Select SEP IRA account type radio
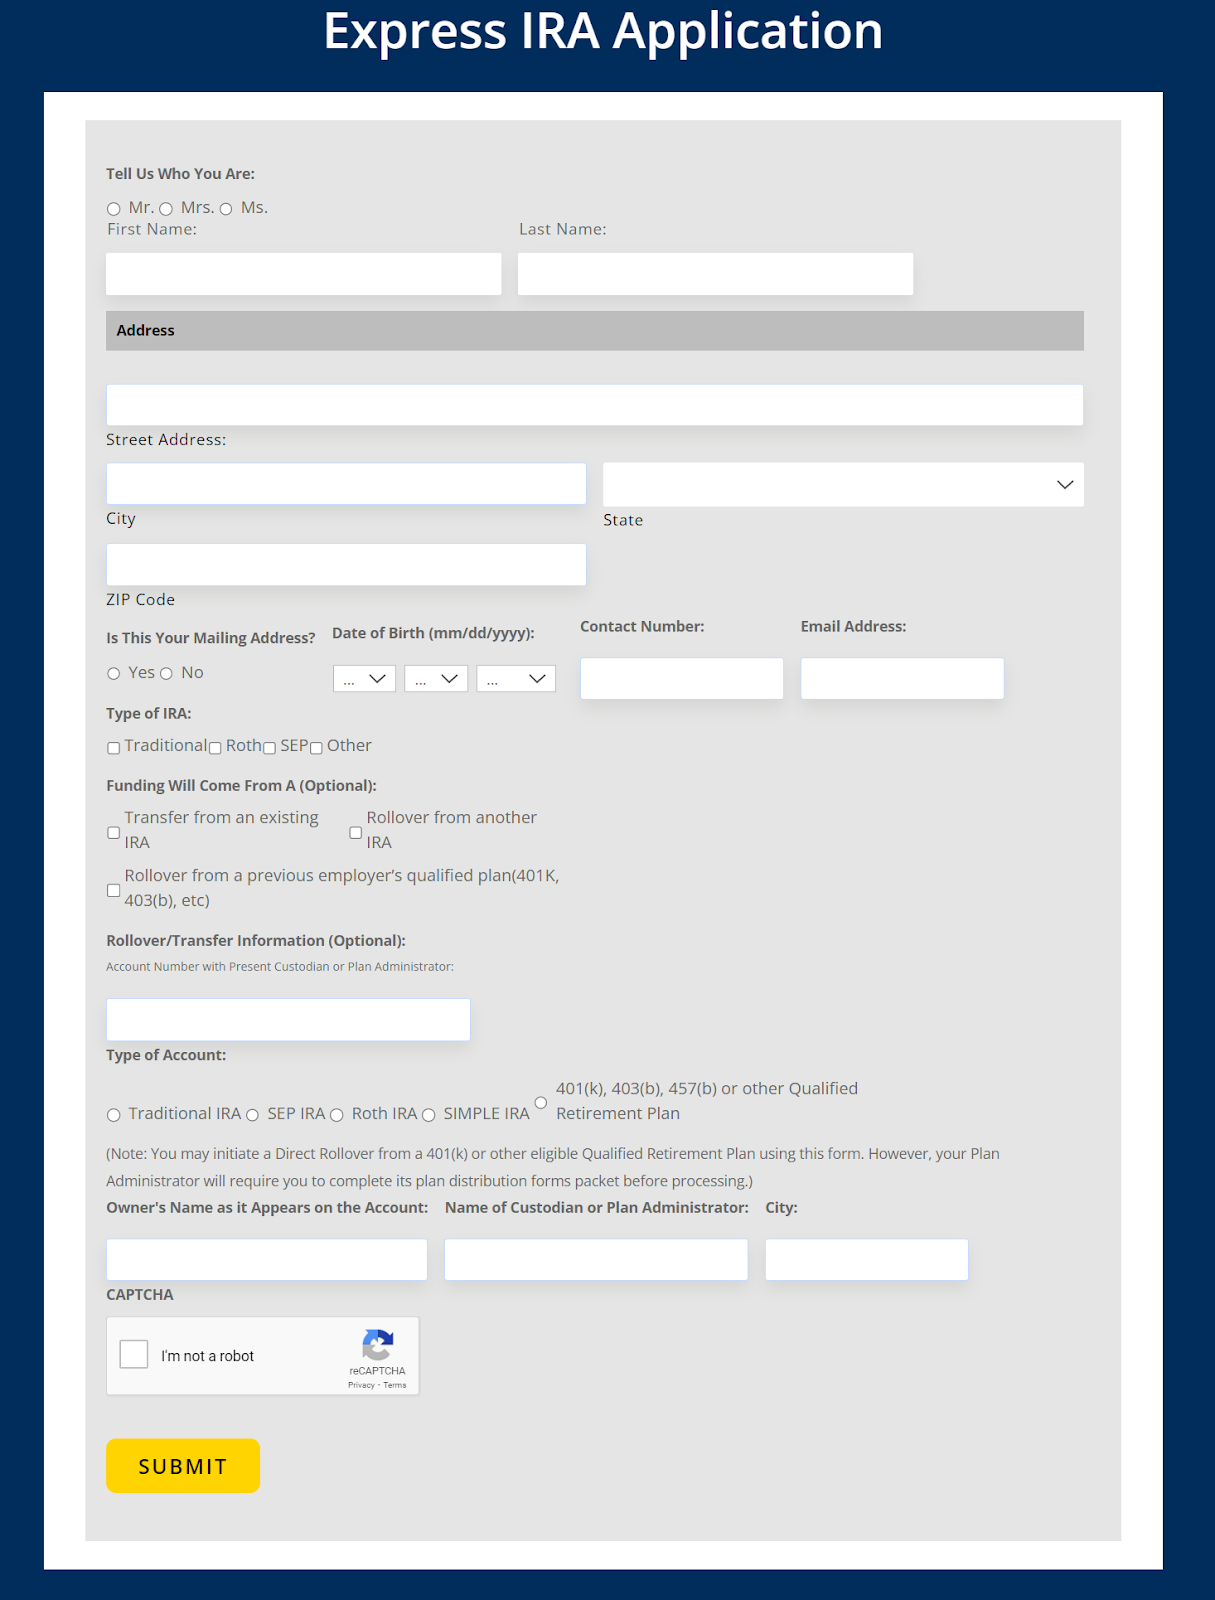Image resolution: width=1215 pixels, height=1600 pixels. click(253, 1115)
